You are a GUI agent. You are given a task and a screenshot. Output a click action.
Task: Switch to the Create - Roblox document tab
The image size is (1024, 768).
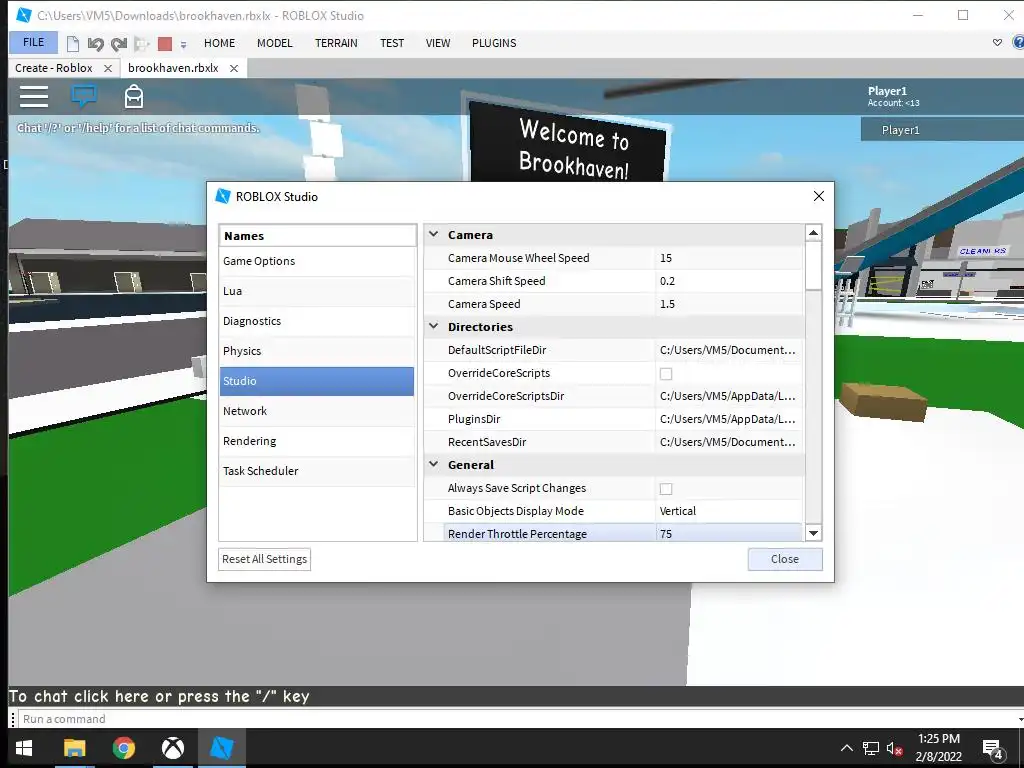click(x=54, y=68)
